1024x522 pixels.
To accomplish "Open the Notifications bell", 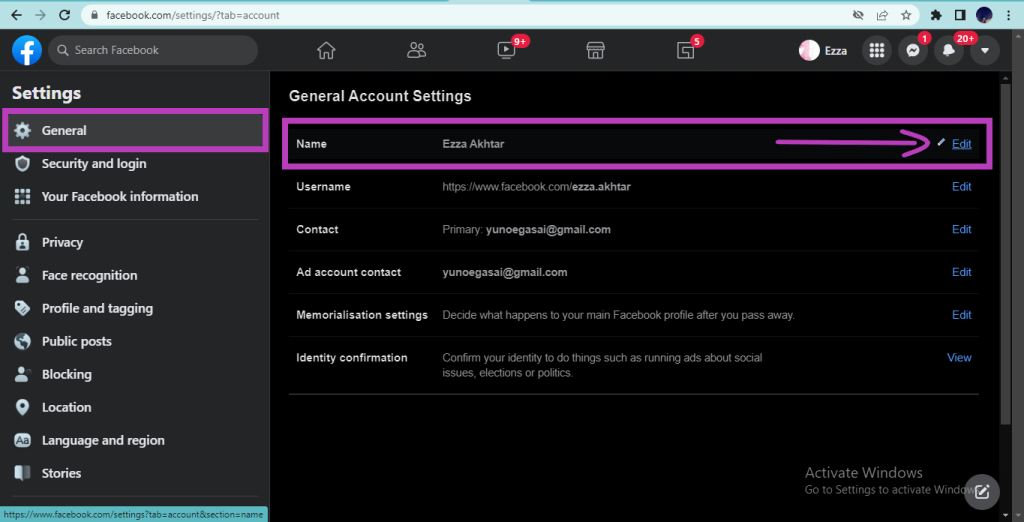I will pyautogui.click(x=949, y=50).
